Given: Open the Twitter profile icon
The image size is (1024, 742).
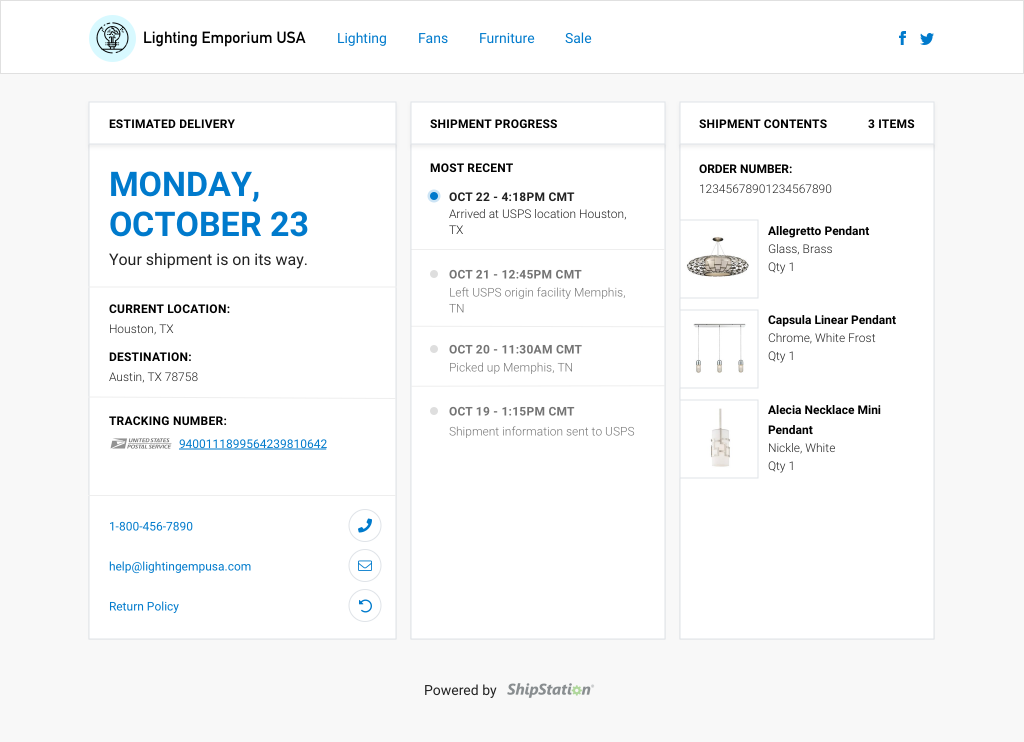Looking at the screenshot, I should [927, 39].
